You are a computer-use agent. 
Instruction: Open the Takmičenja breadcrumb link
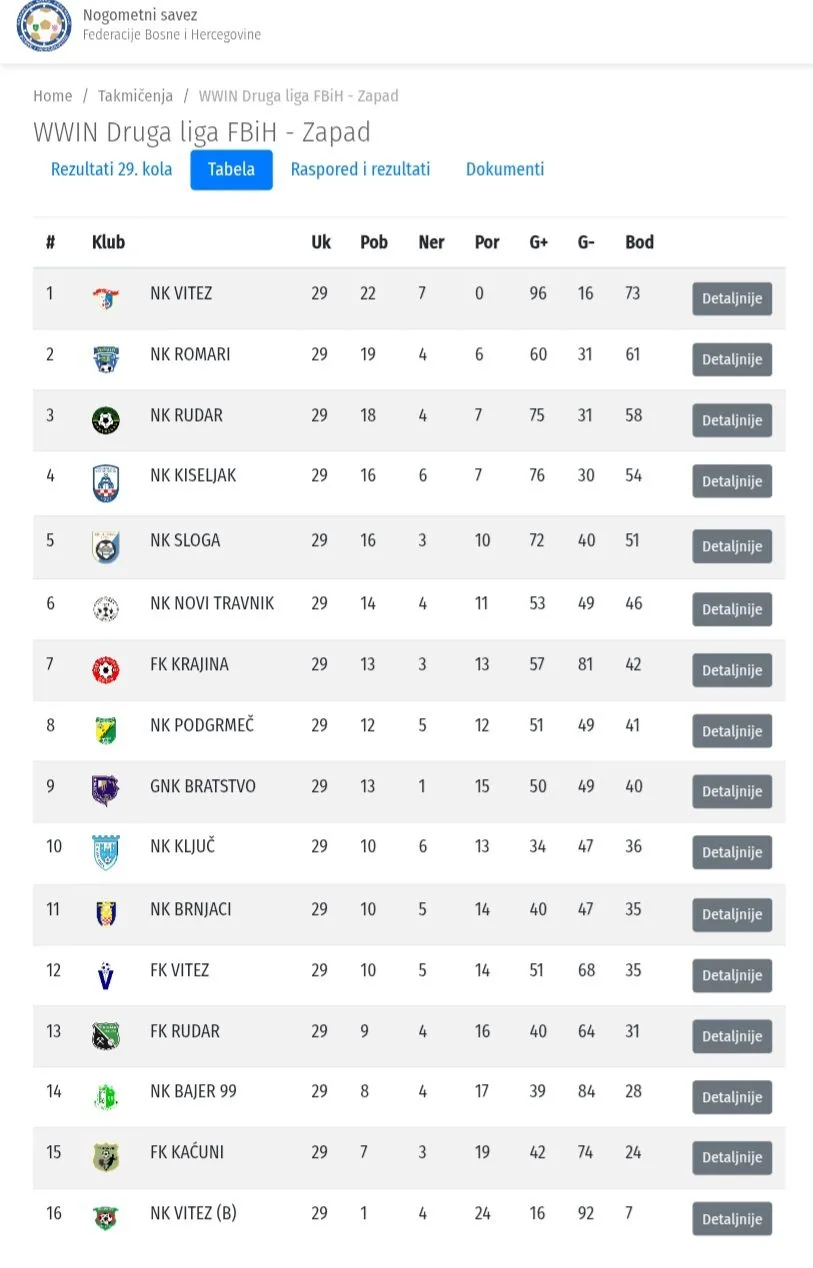pos(135,96)
